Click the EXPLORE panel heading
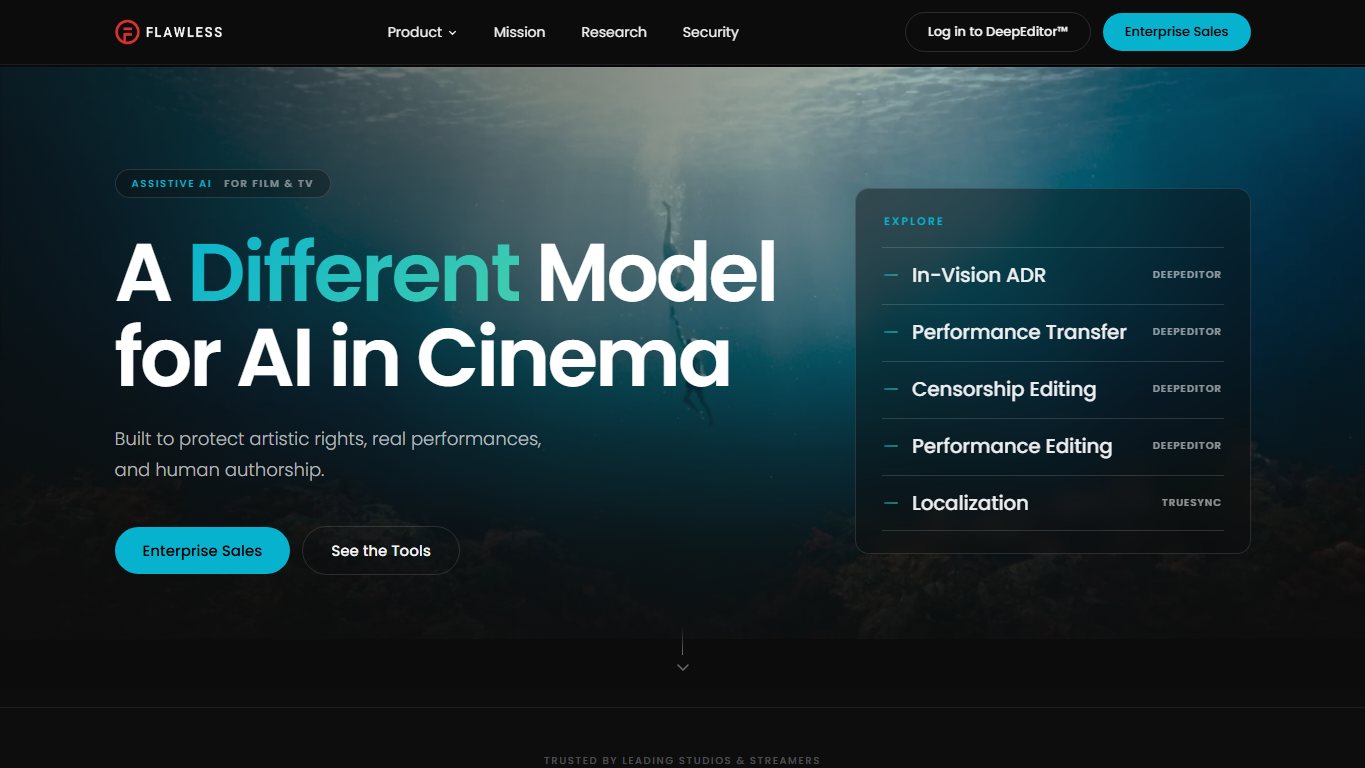1365x768 pixels. [x=914, y=221]
